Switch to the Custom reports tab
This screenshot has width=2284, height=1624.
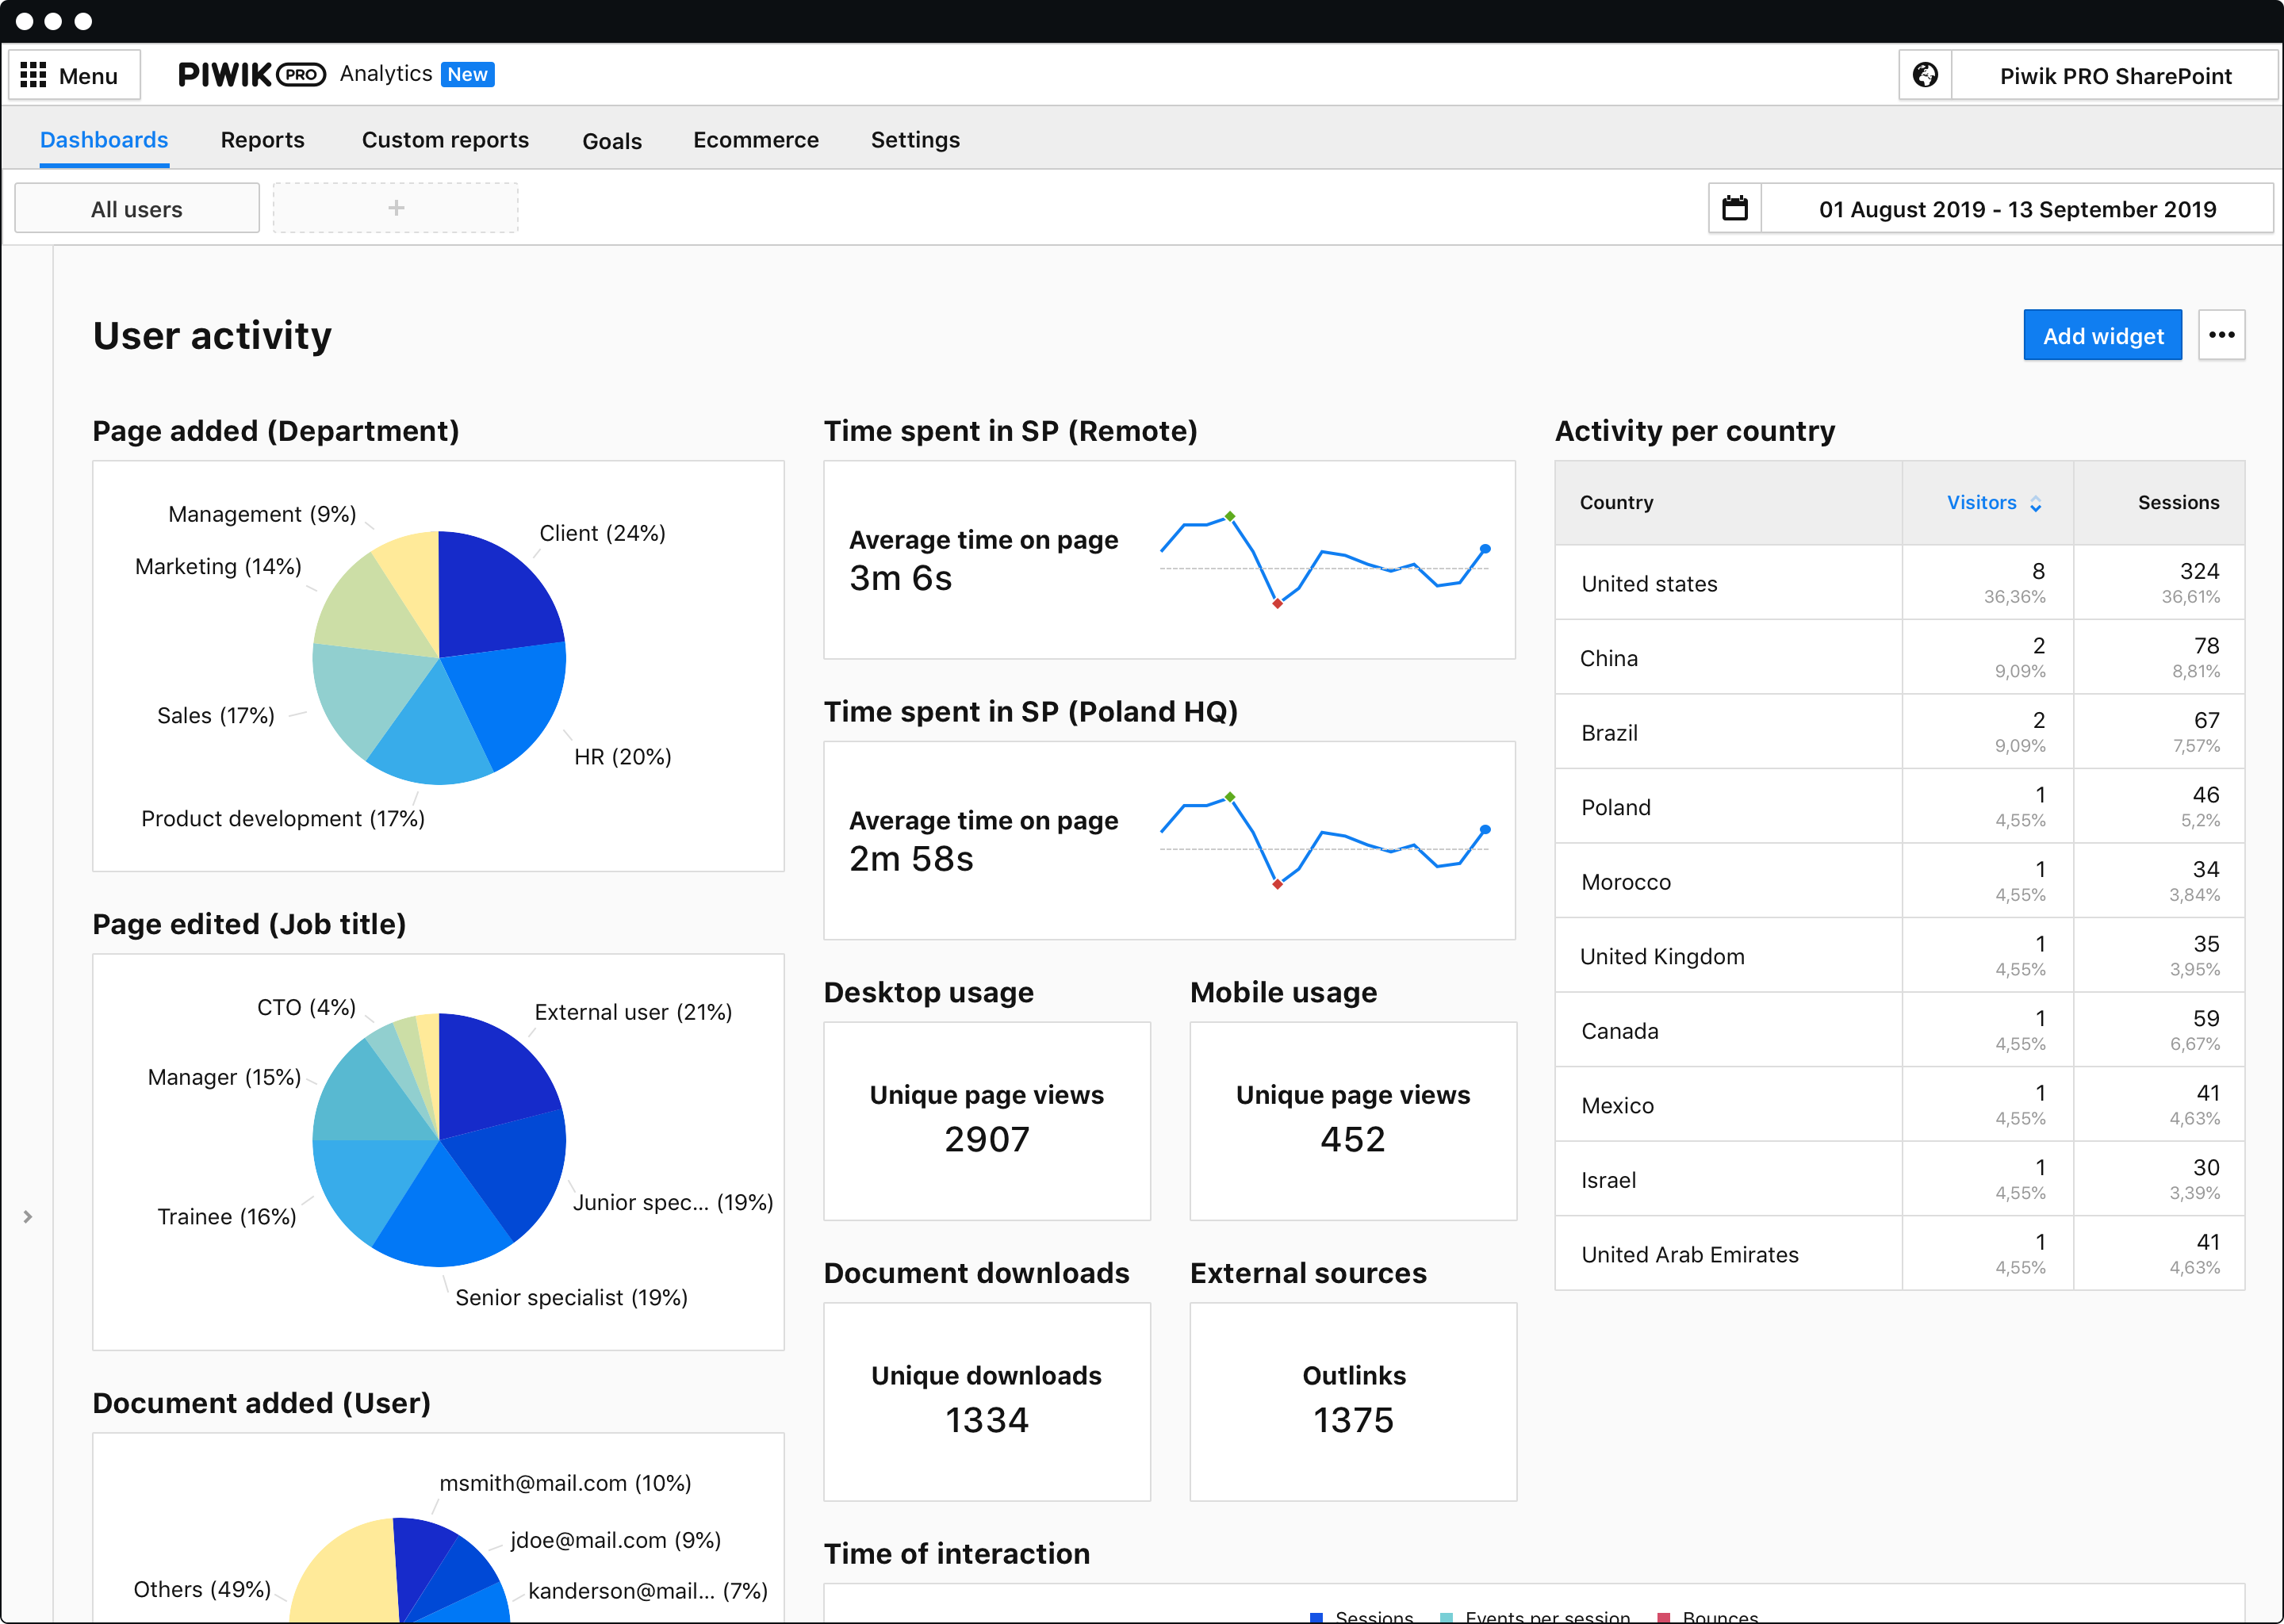[445, 140]
